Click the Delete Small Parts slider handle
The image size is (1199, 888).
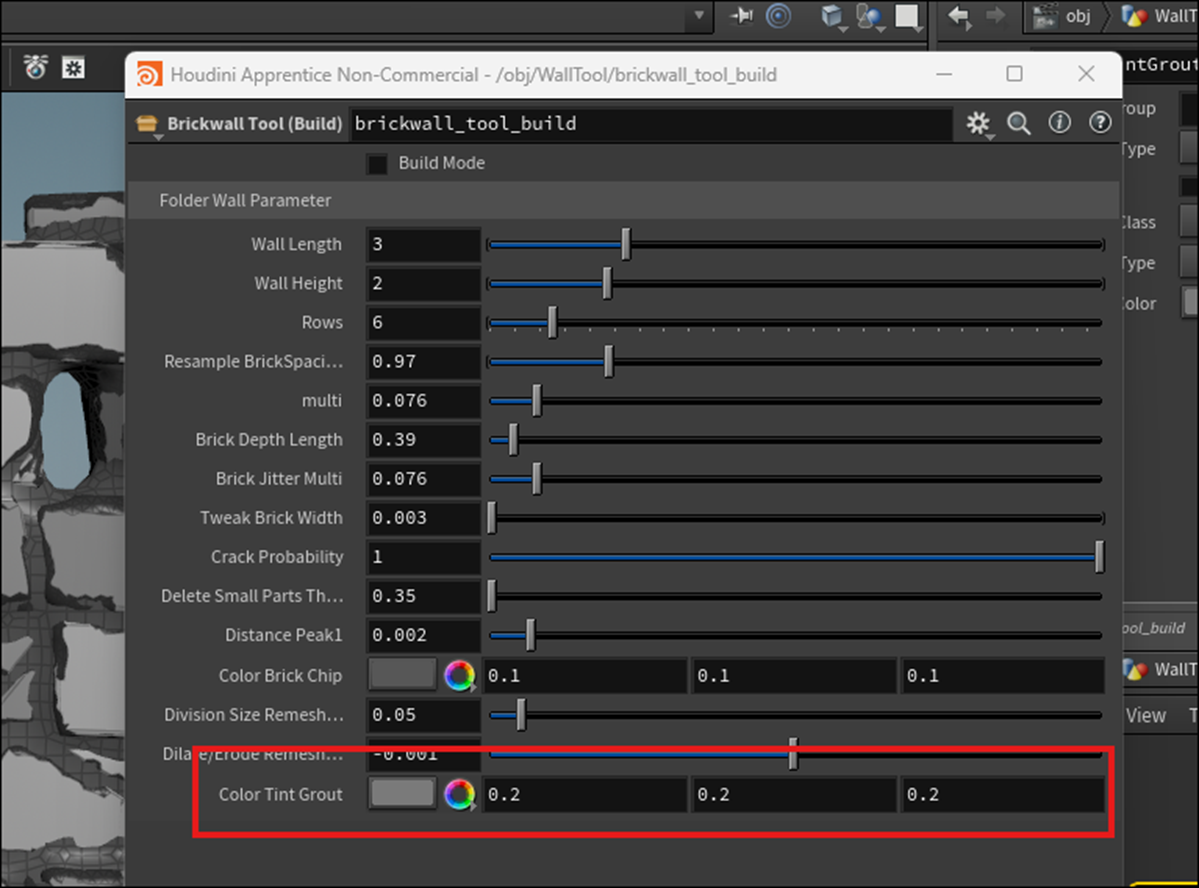(x=492, y=596)
